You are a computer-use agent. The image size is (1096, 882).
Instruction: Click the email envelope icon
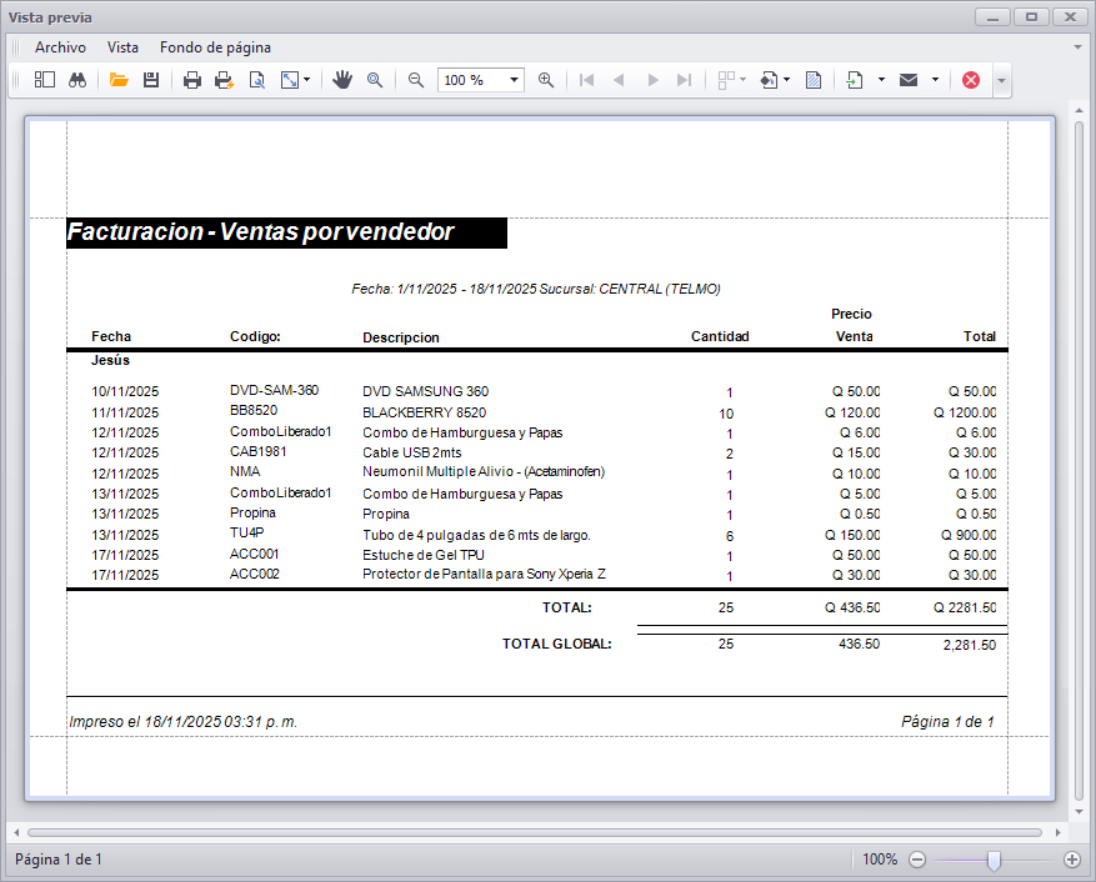[x=907, y=80]
